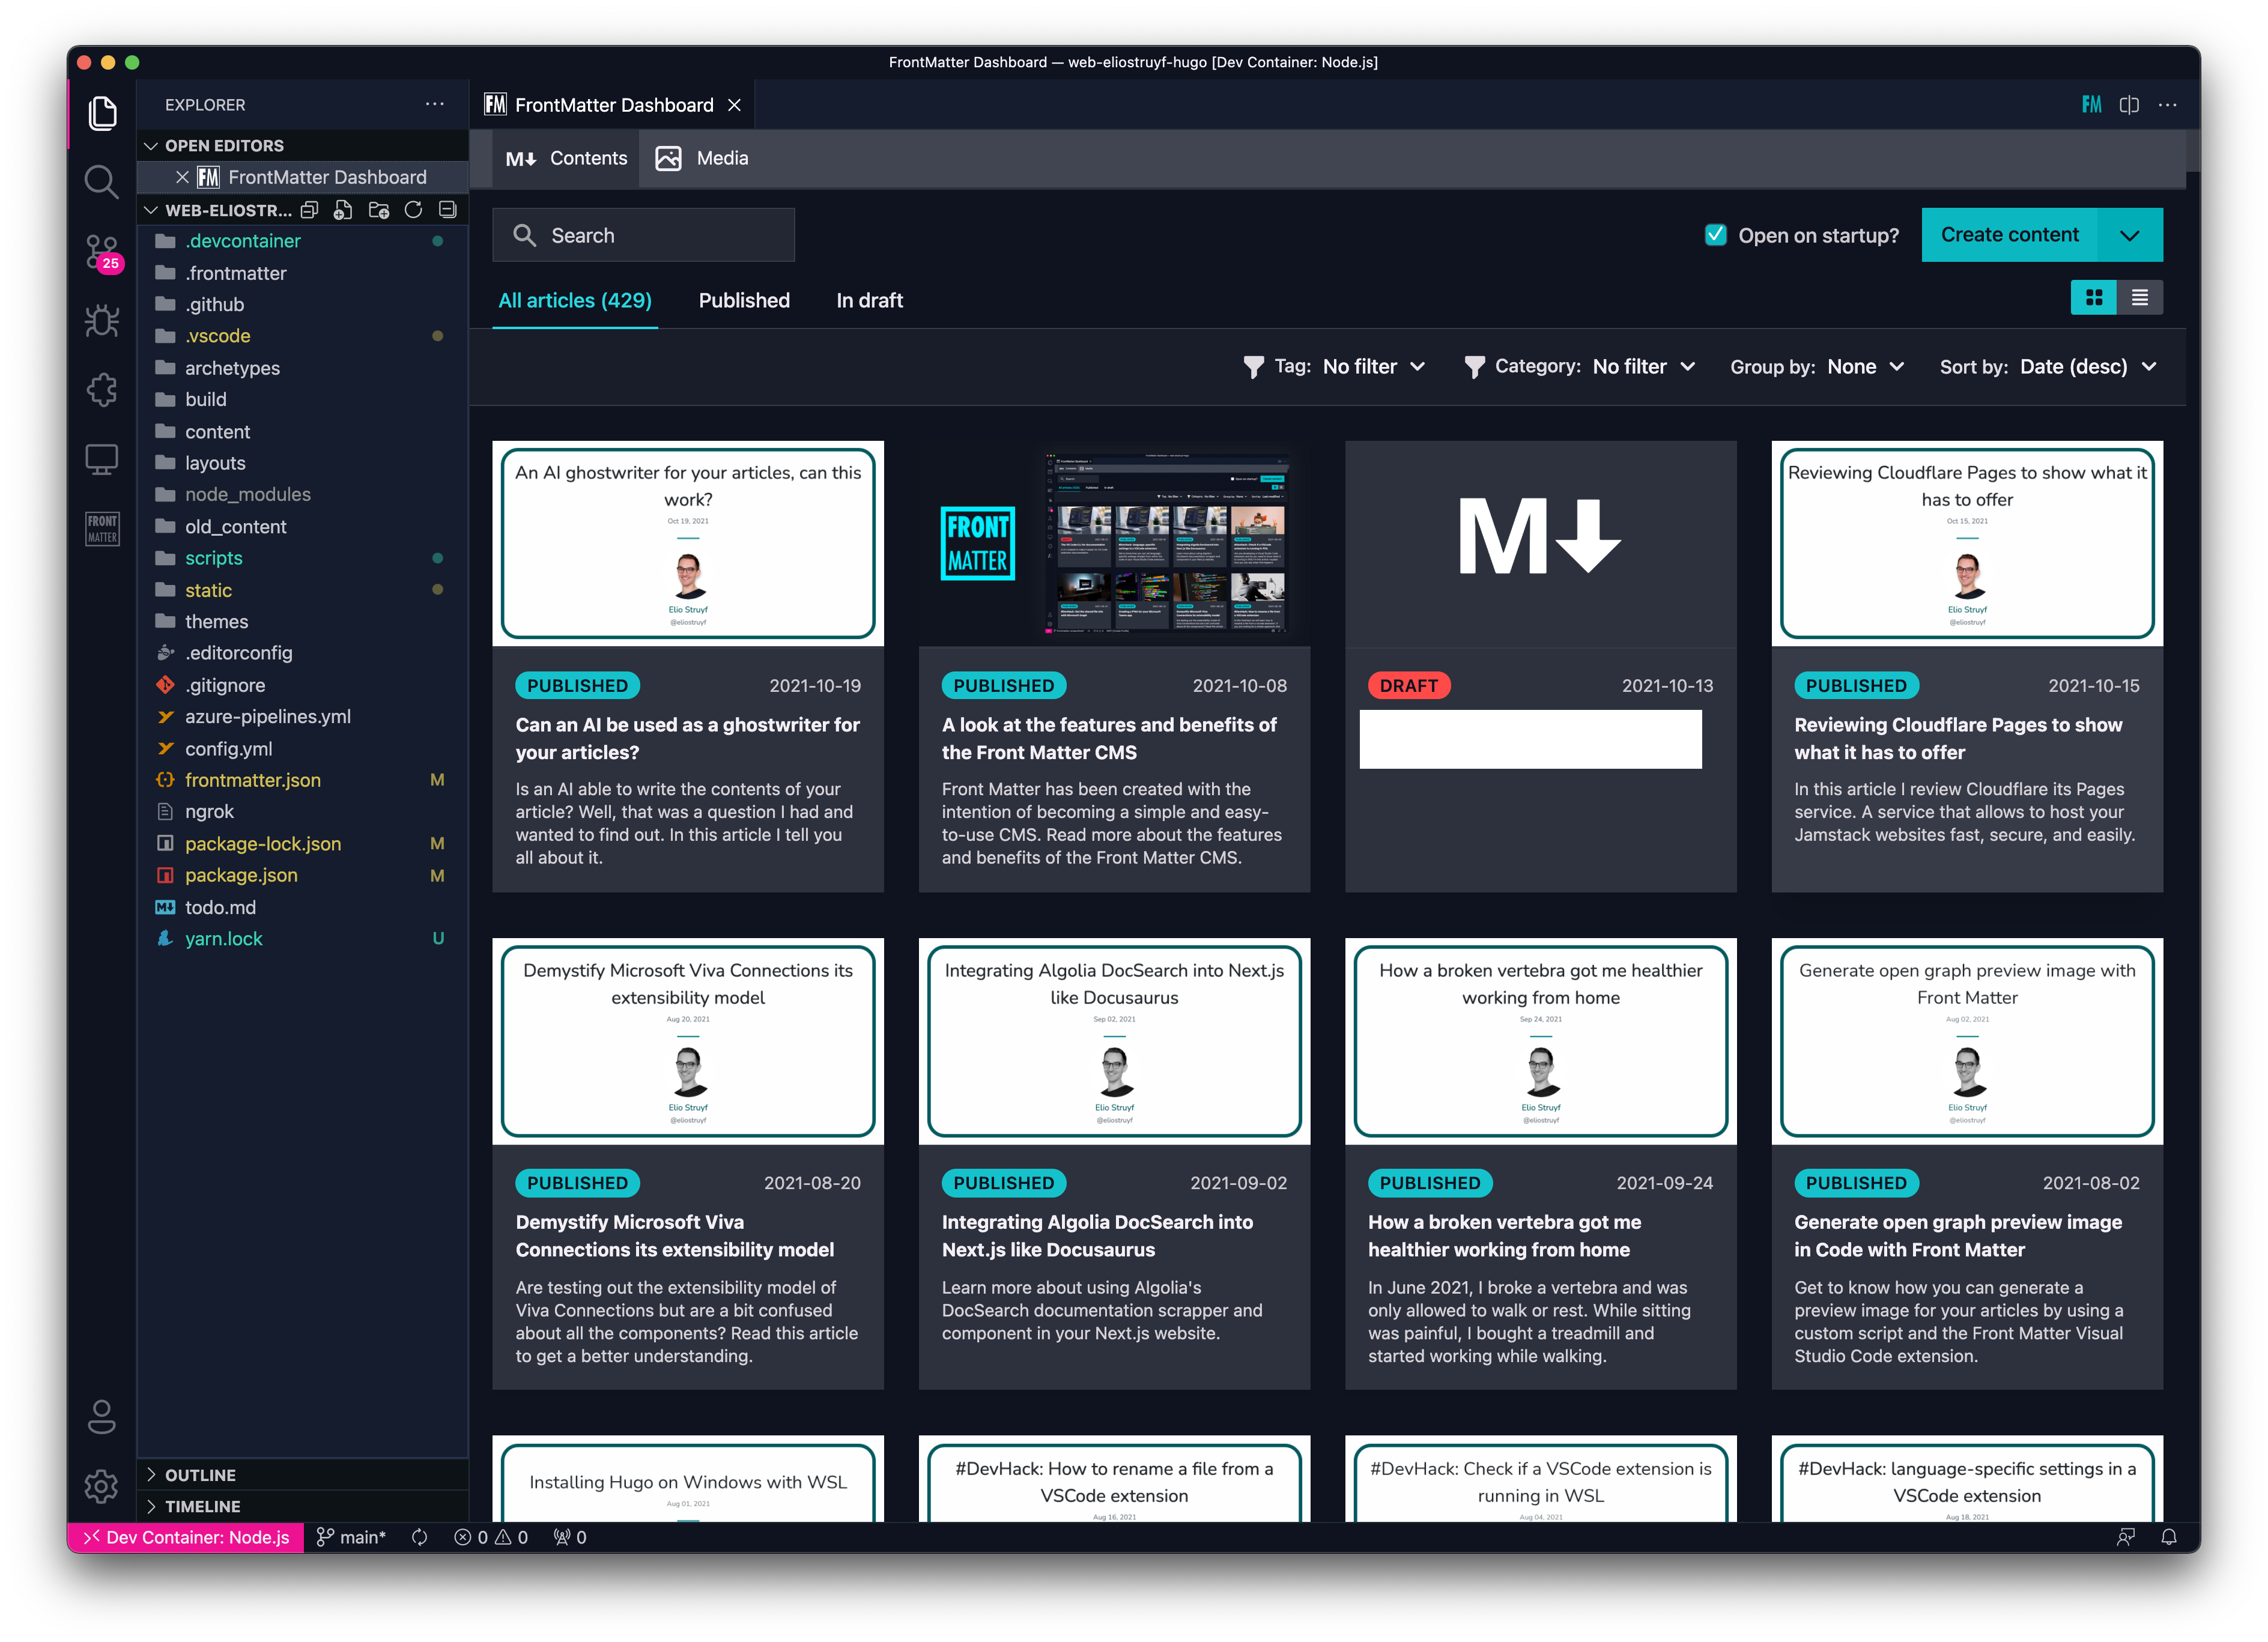The height and width of the screenshot is (1642, 2268).
Task: Click the Create content button
Action: coord(2010,234)
